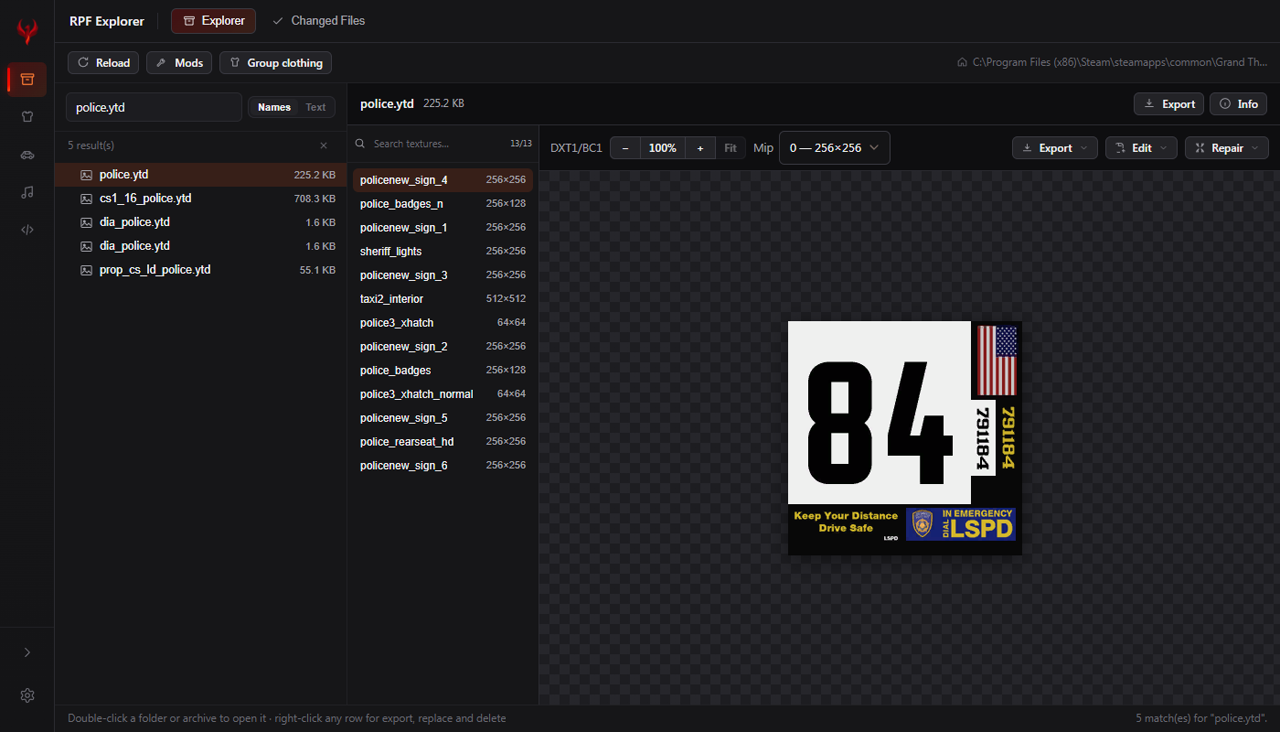Screen dimensions: 1280x732
Task: Open the archive explorer sidebar icon
Action: [27, 79]
